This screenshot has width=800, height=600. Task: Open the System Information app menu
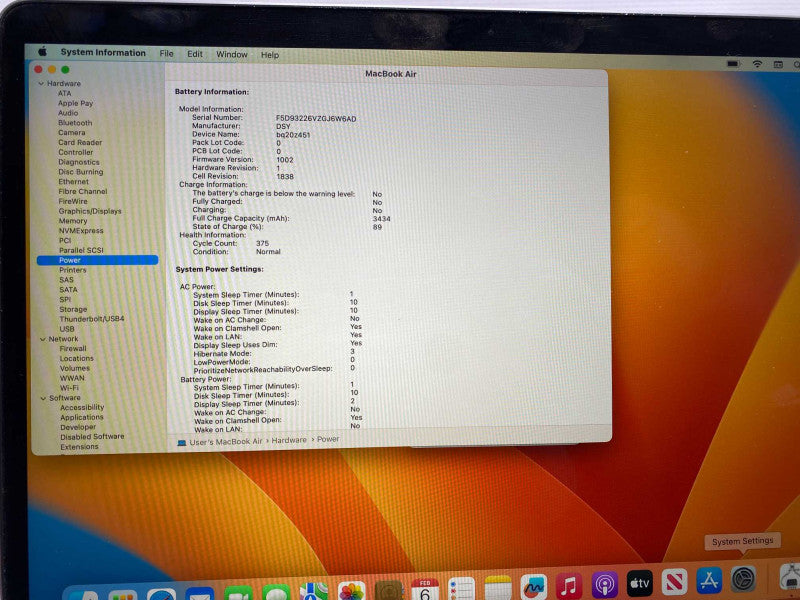[103, 53]
